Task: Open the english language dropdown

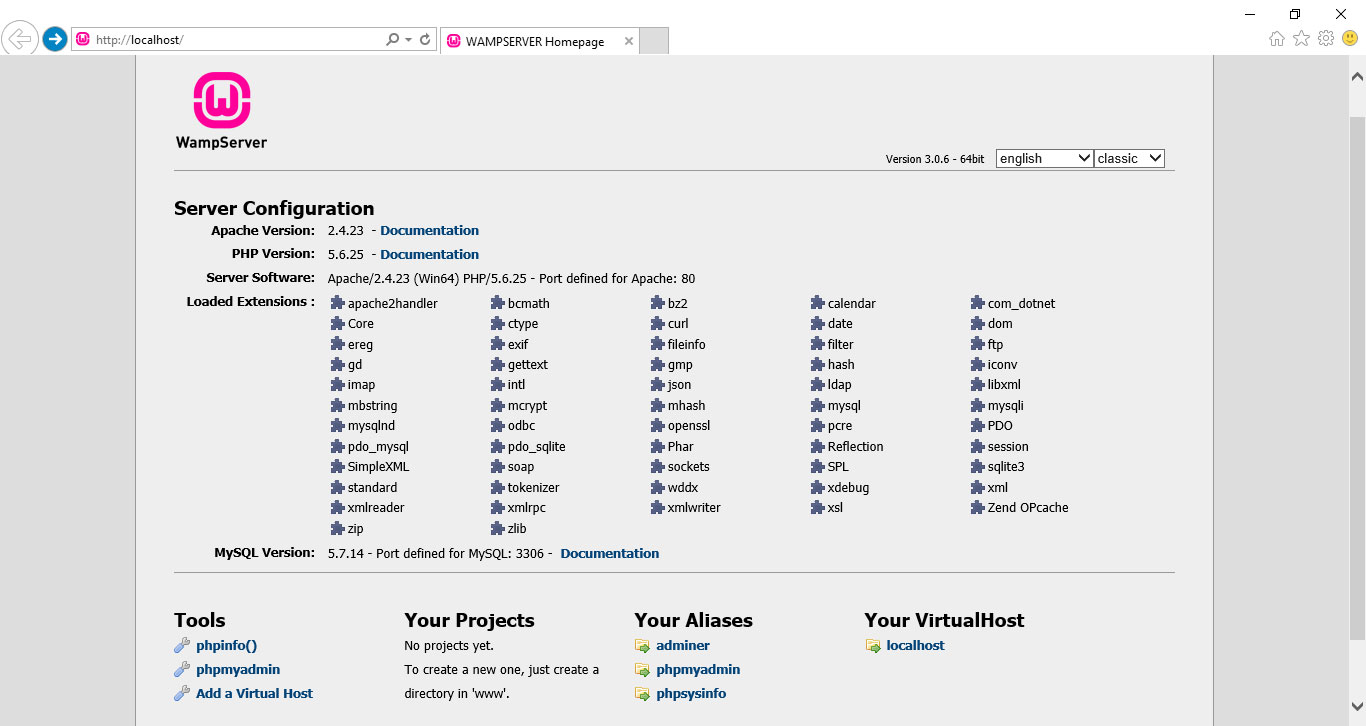Action: coord(1044,158)
